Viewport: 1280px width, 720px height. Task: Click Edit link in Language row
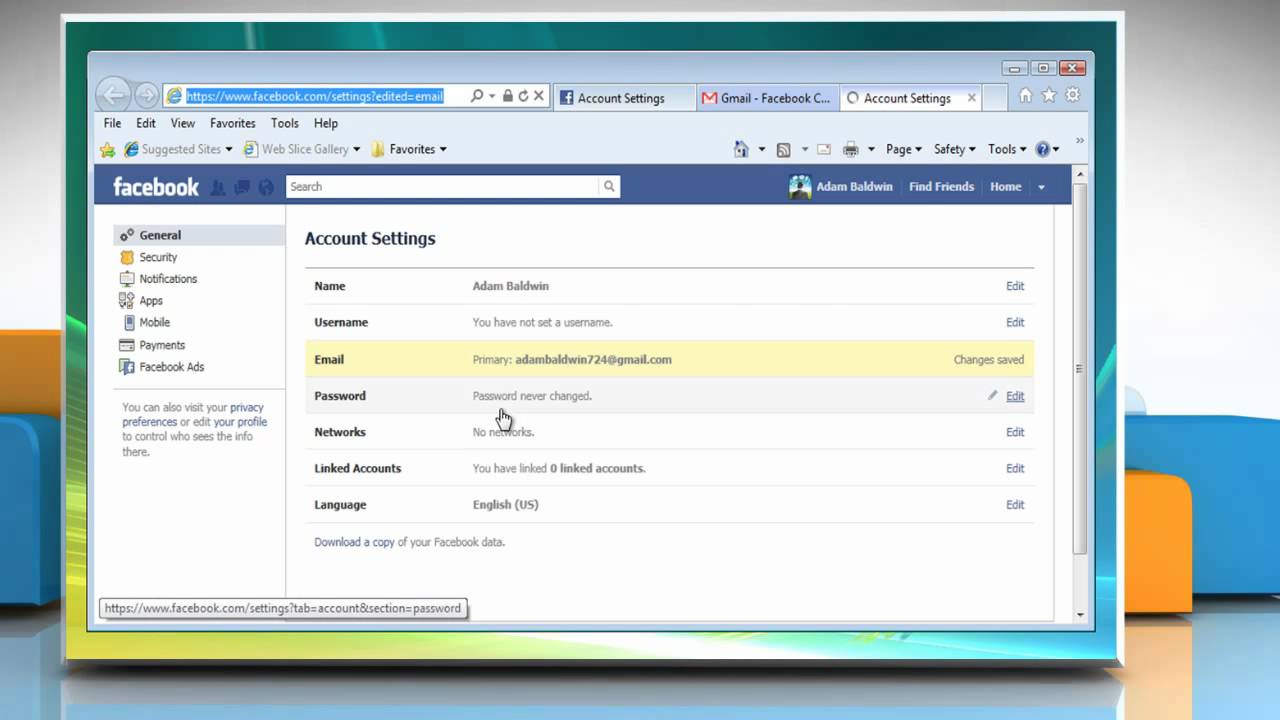[1015, 505]
